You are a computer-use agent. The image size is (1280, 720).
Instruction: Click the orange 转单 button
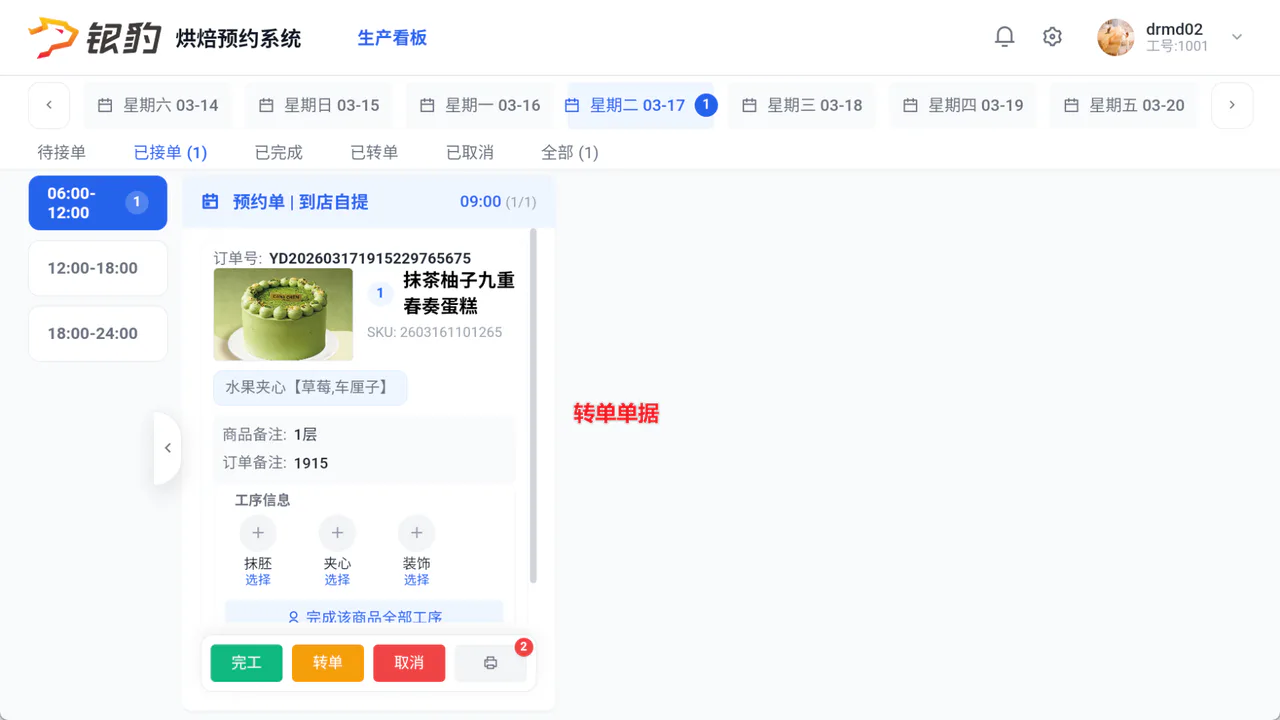[x=328, y=663]
